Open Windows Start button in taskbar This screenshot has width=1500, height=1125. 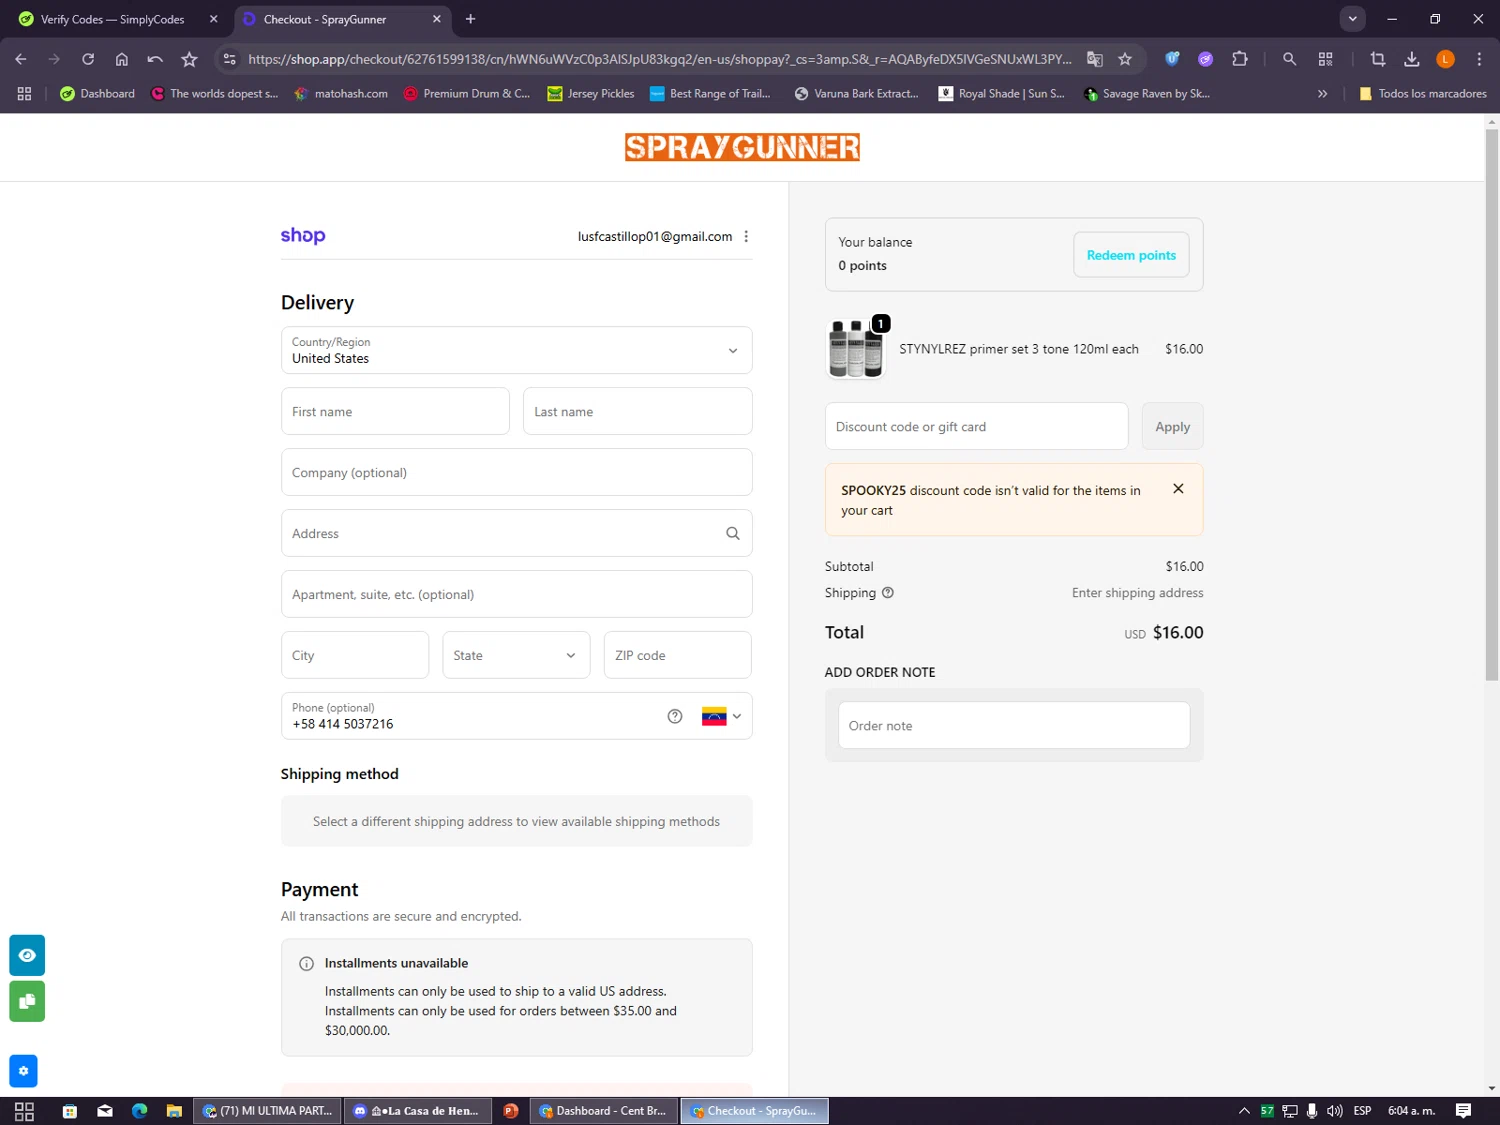(24, 1111)
